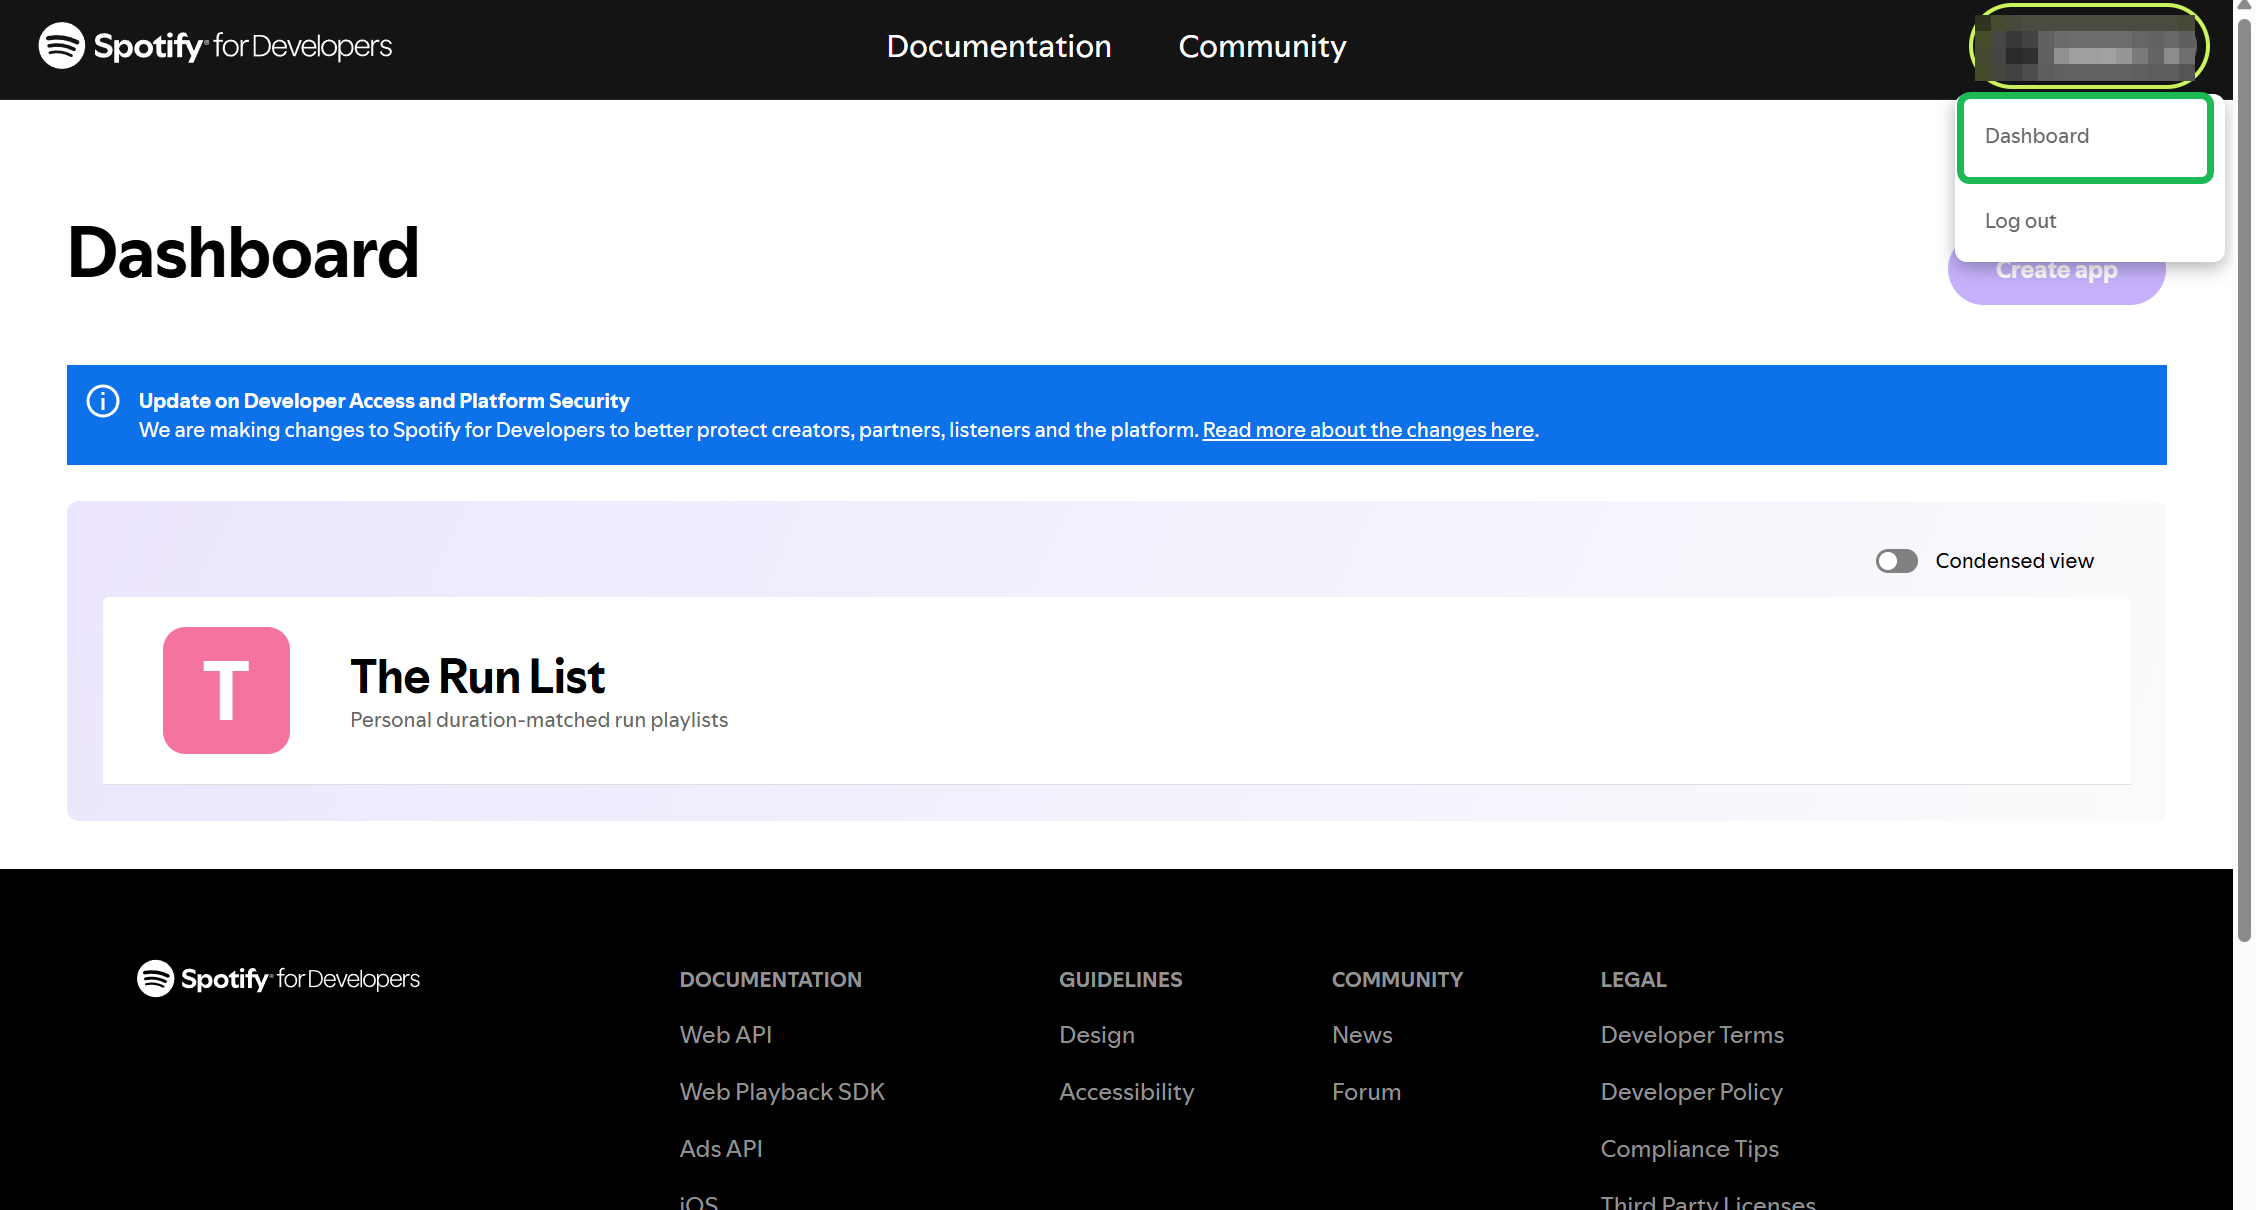Open the Web Playback SDK footer link

[782, 1092]
